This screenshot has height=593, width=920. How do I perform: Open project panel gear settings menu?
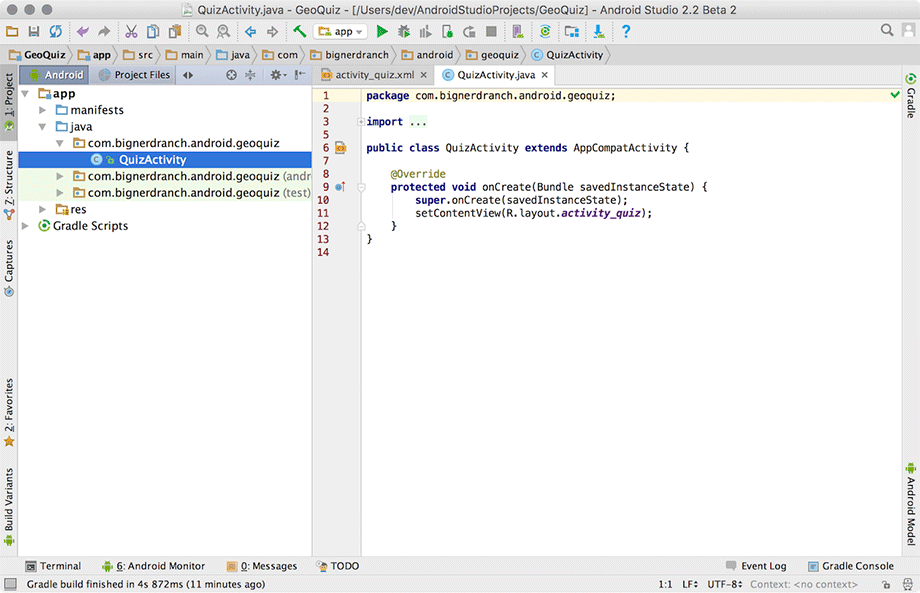[278, 75]
